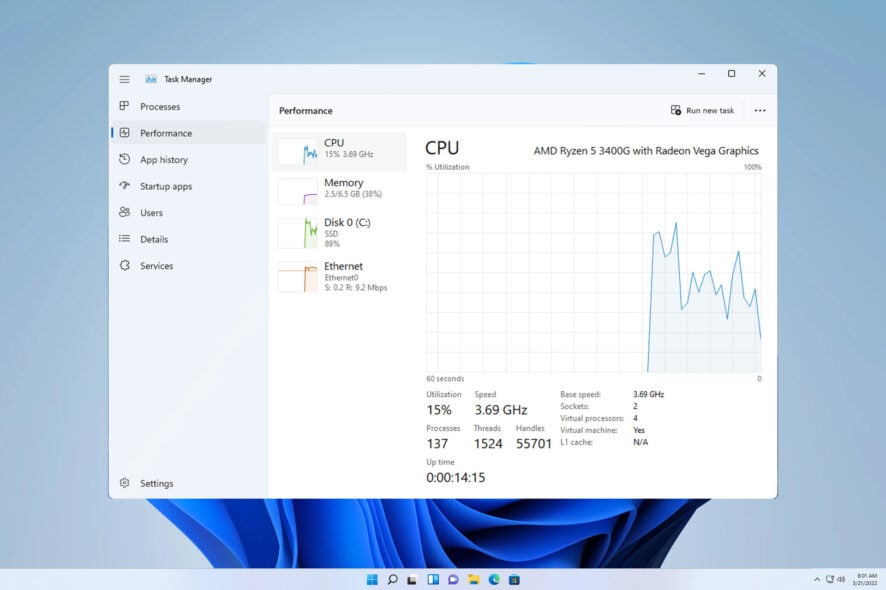Viewport: 886px width, 590px height.
Task: Select the Memory performance pane
Action: pyautogui.click(x=340, y=188)
